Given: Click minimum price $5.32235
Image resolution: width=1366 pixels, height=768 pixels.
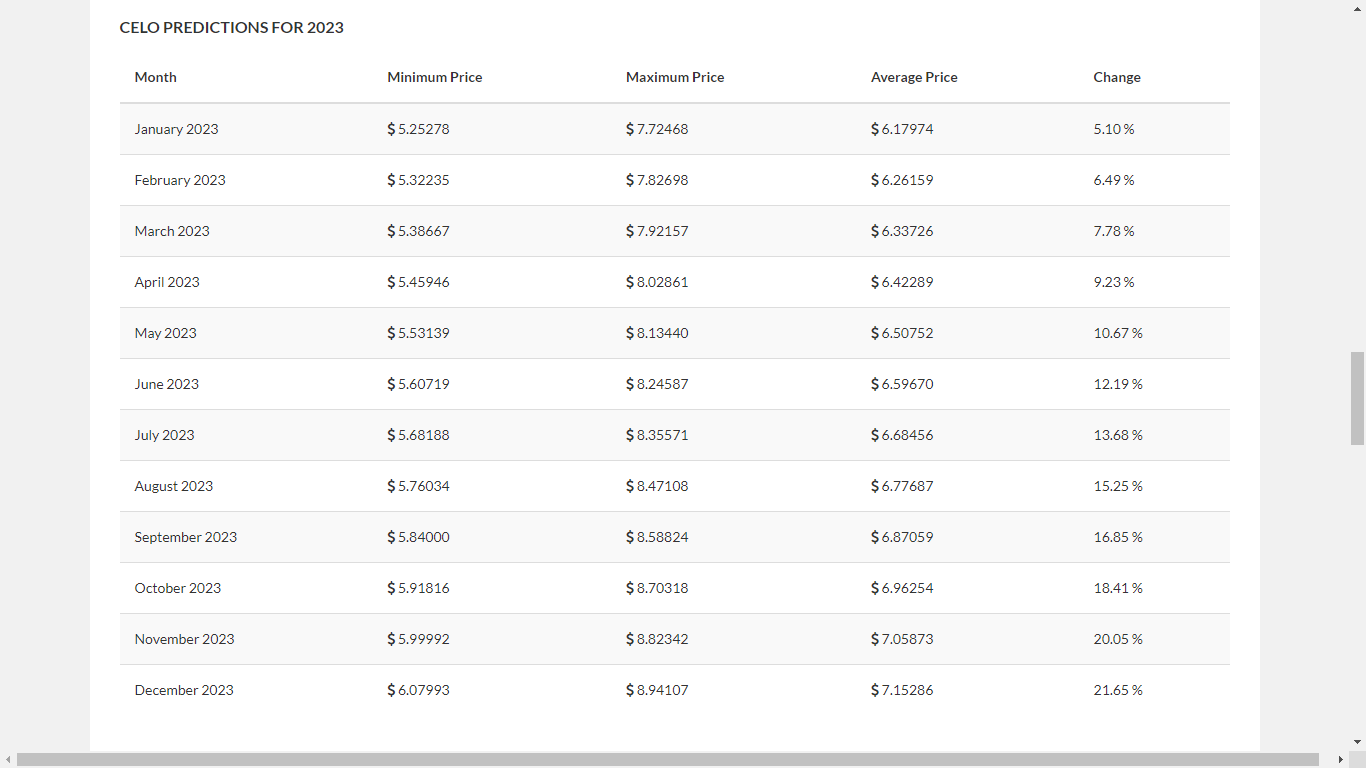Looking at the screenshot, I should point(419,180).
